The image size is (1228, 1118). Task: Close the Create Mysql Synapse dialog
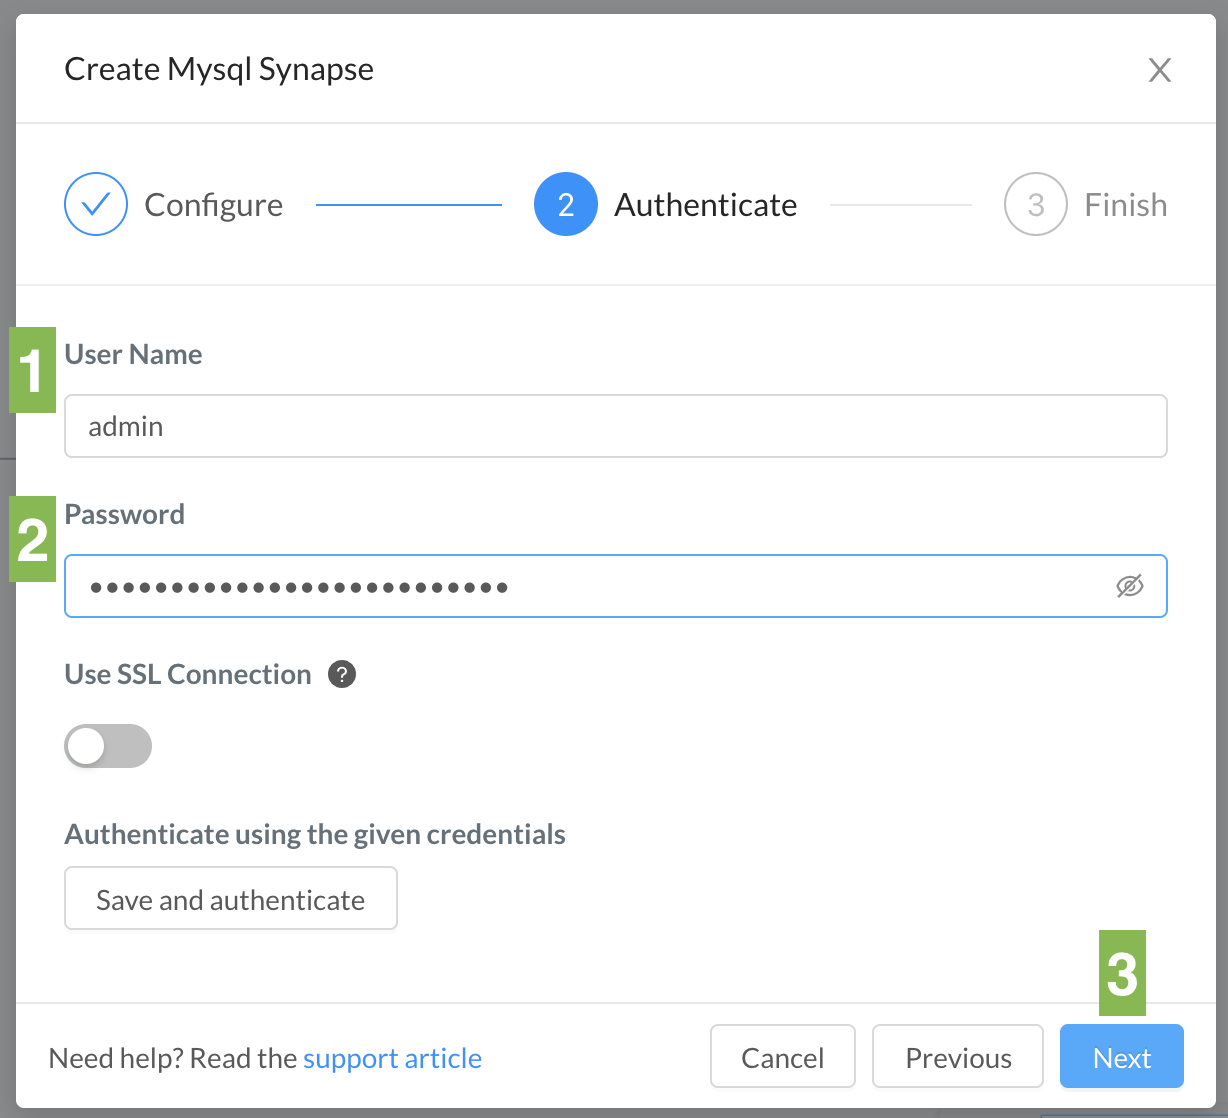1160,70
